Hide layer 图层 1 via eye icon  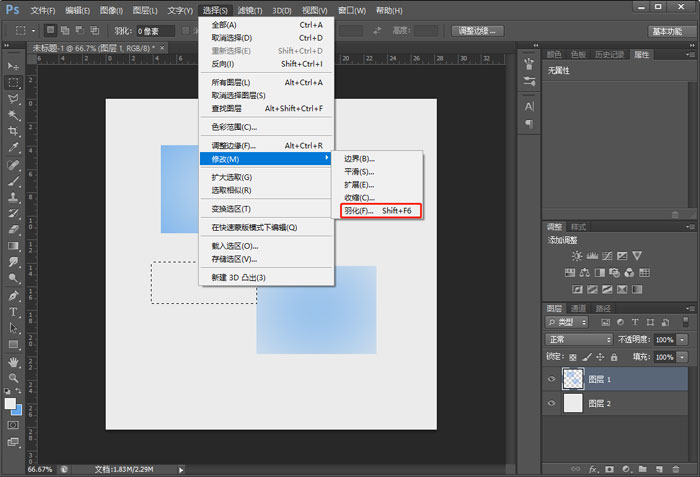coord(551,379)
